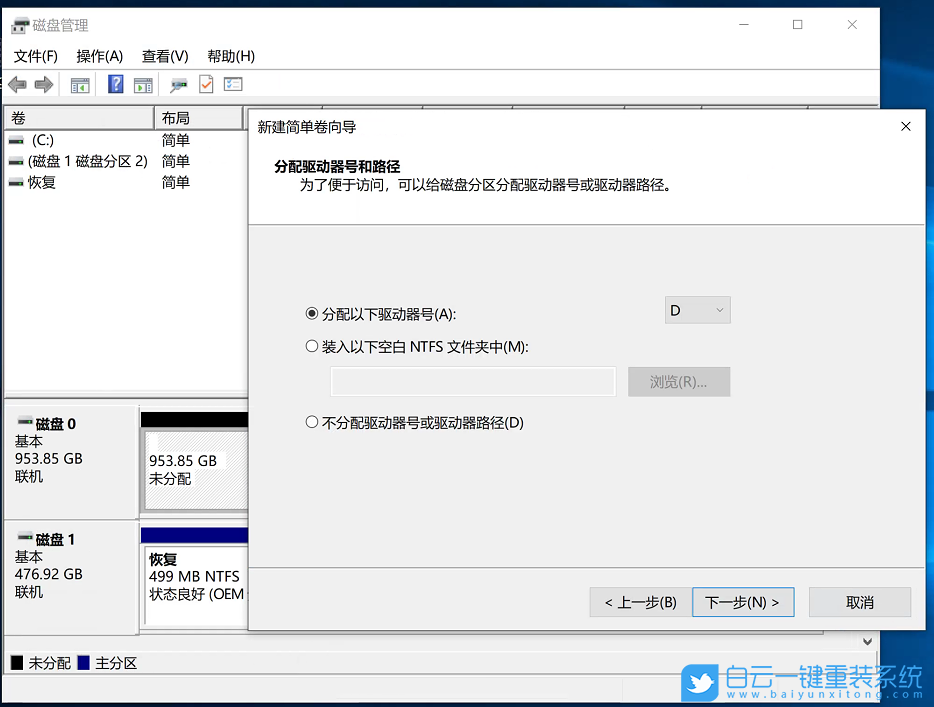
Task: Click the show action pane toolbar icon
Action: pyautogui.click(x=142, y=84)
